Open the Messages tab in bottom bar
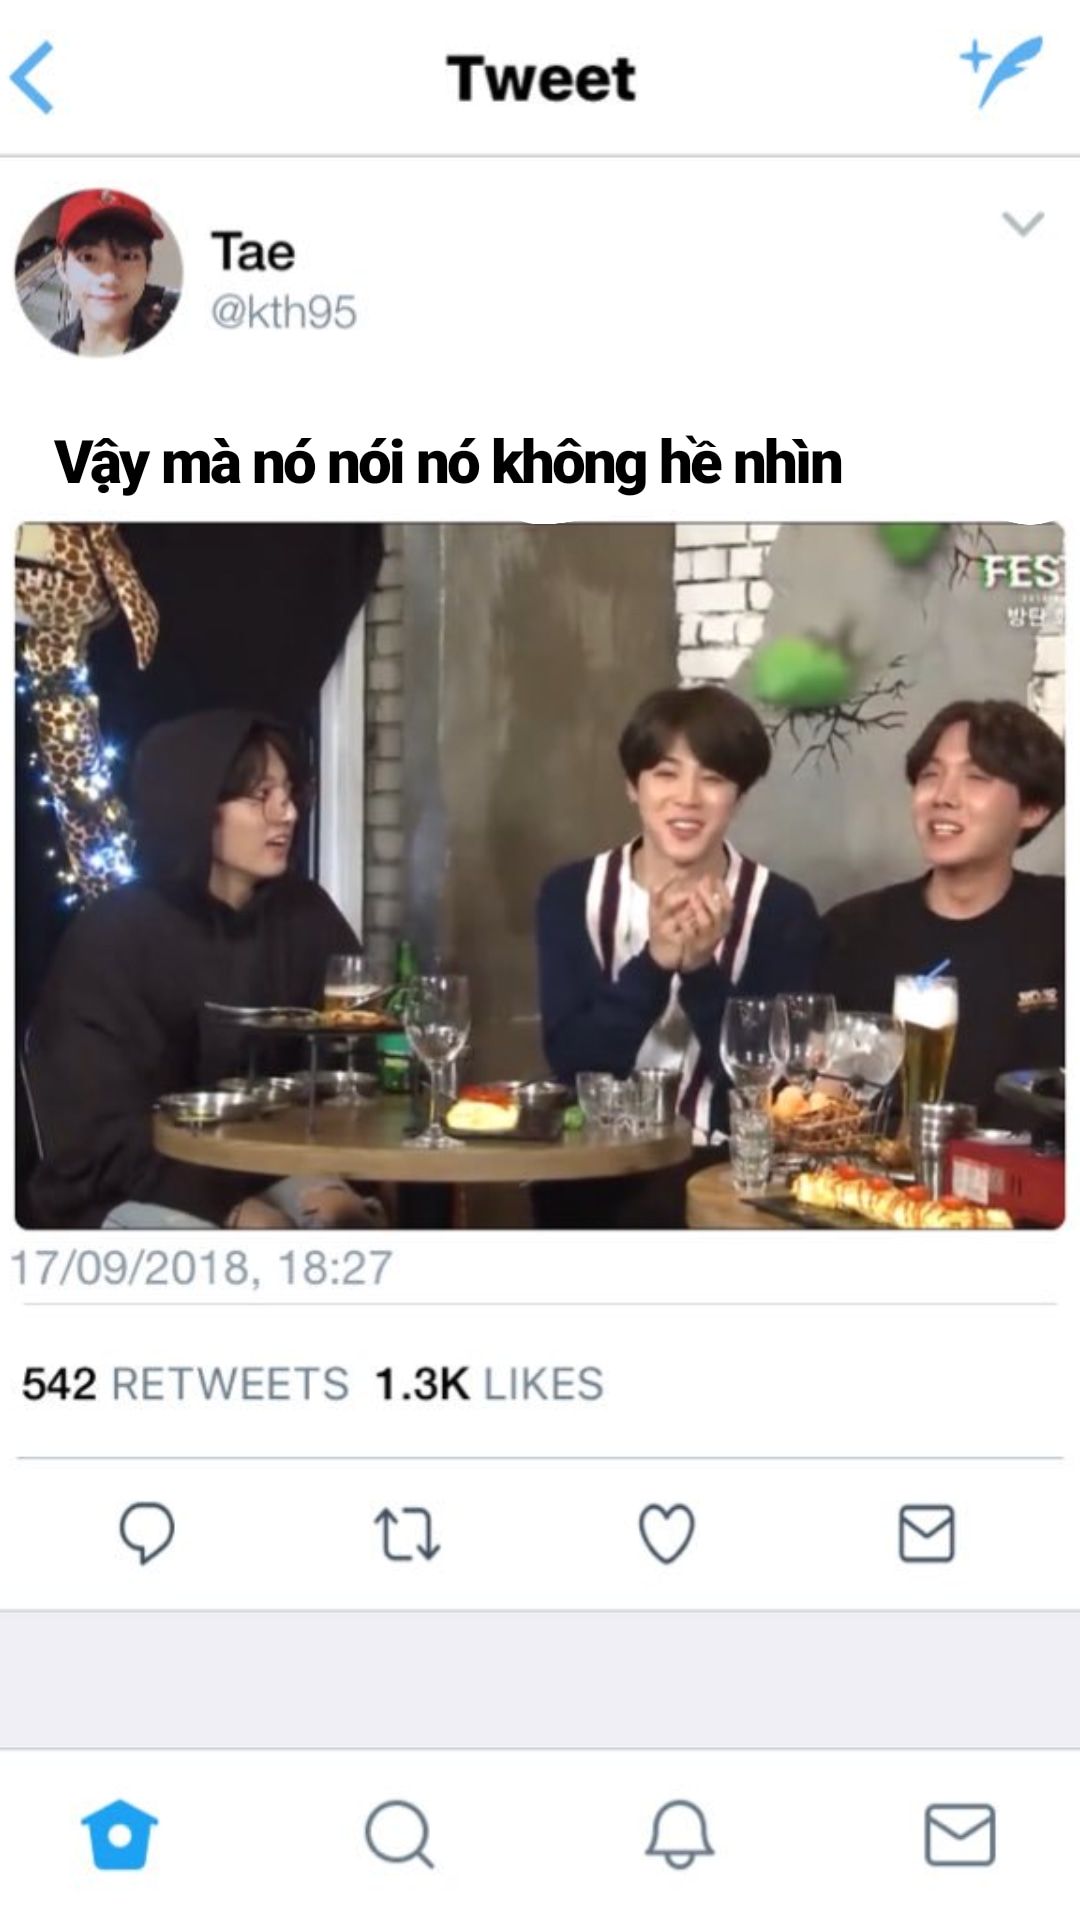 (959, 1835)
